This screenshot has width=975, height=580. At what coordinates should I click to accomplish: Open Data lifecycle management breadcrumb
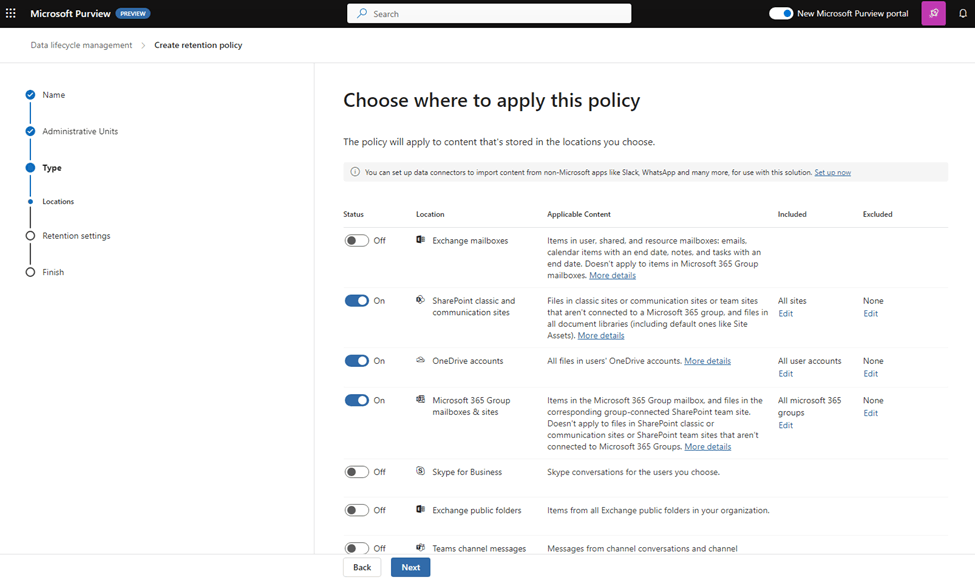81,45
